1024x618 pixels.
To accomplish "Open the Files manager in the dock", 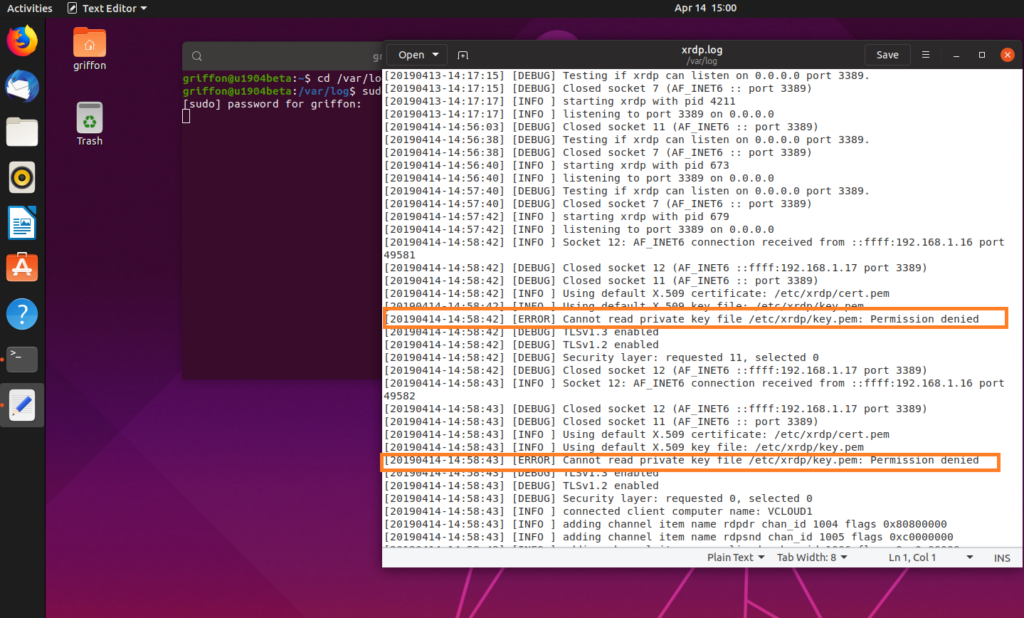I will (x=22, y=132).
